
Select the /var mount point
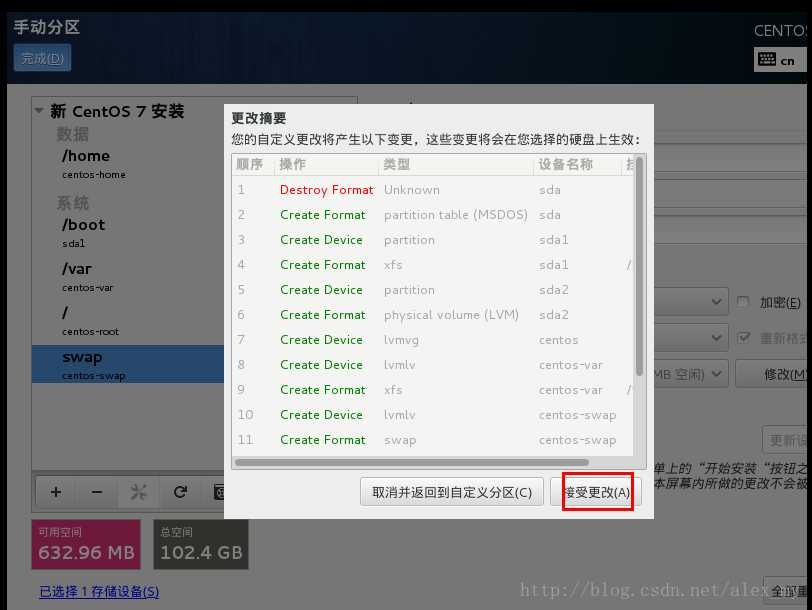tap(128, 277)
